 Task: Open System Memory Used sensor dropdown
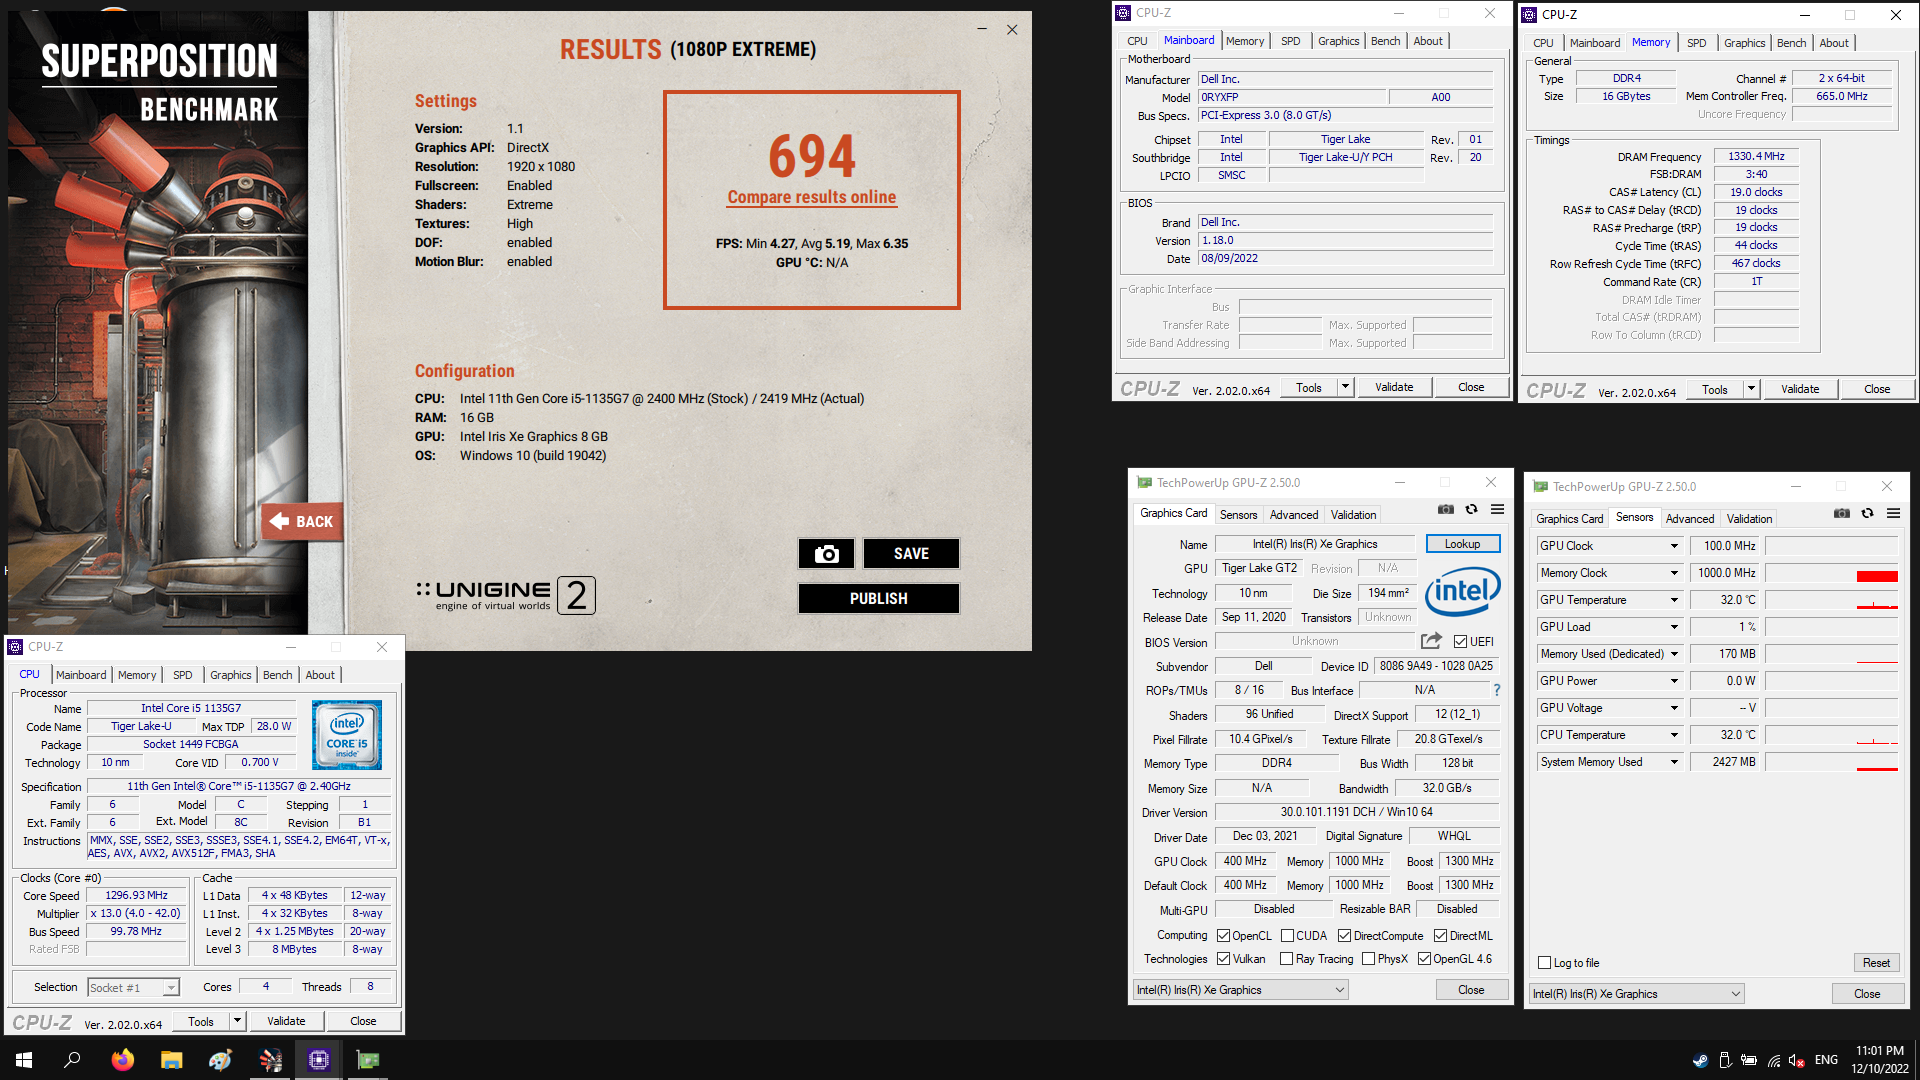(x=1674, y=762)
